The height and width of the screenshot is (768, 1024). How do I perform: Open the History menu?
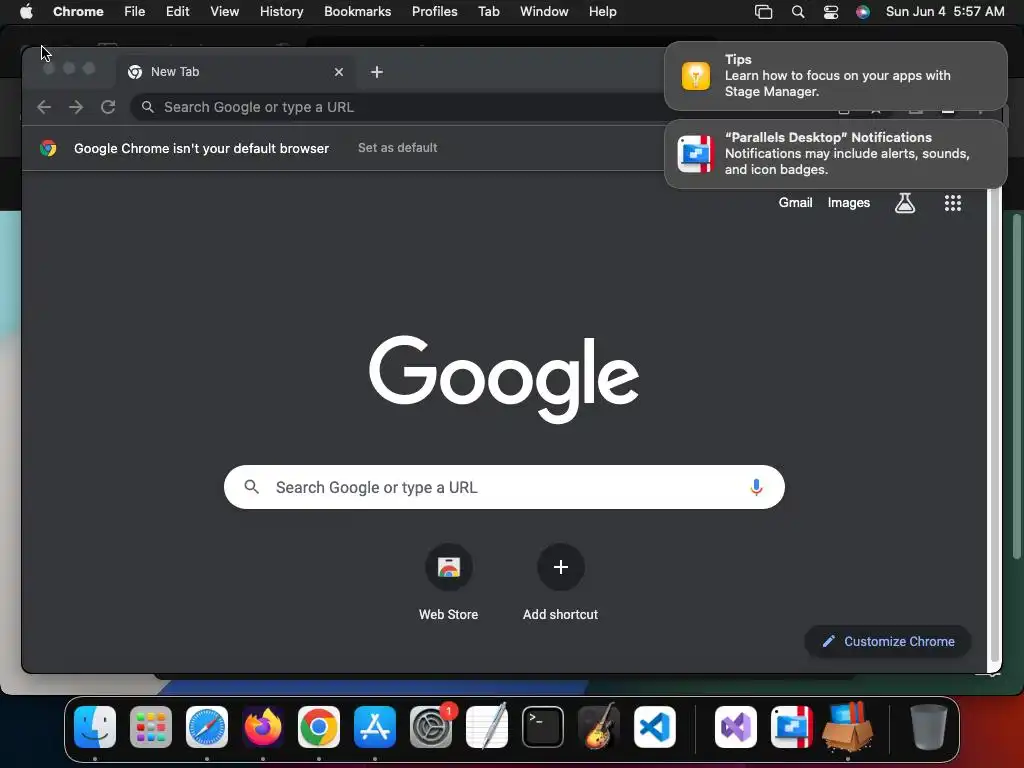(281, 12)
